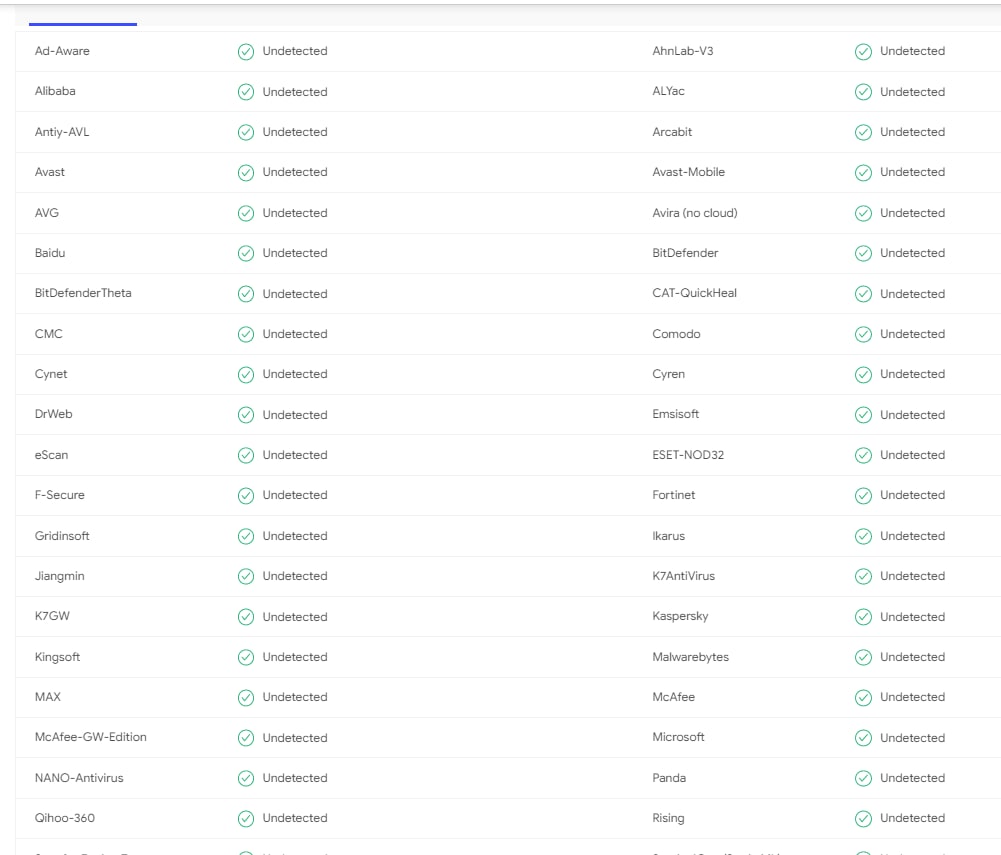Viewport: 1001px width, 855px height.
Task: Click Undetected result next to Panda
Action: pos(912,778)
